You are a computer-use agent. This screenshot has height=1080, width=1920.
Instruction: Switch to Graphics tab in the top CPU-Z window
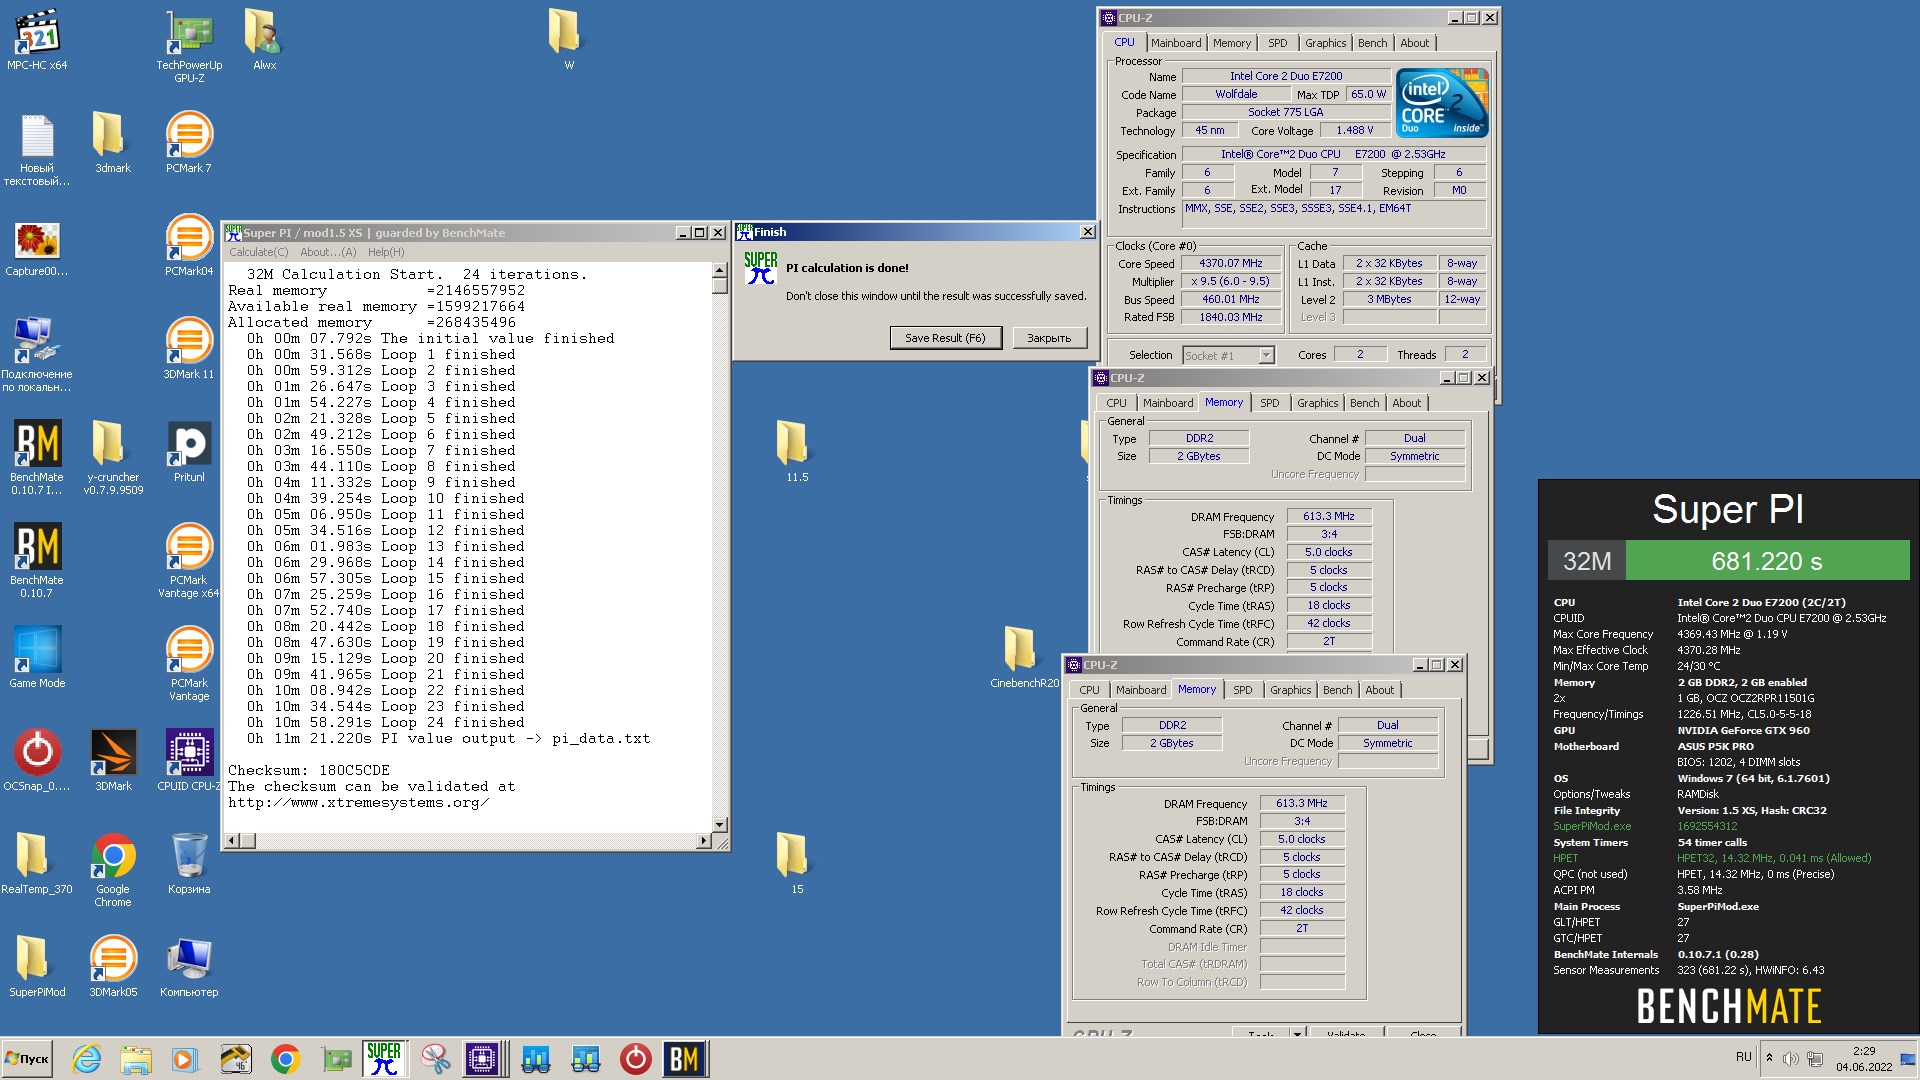click(1325, 43)
